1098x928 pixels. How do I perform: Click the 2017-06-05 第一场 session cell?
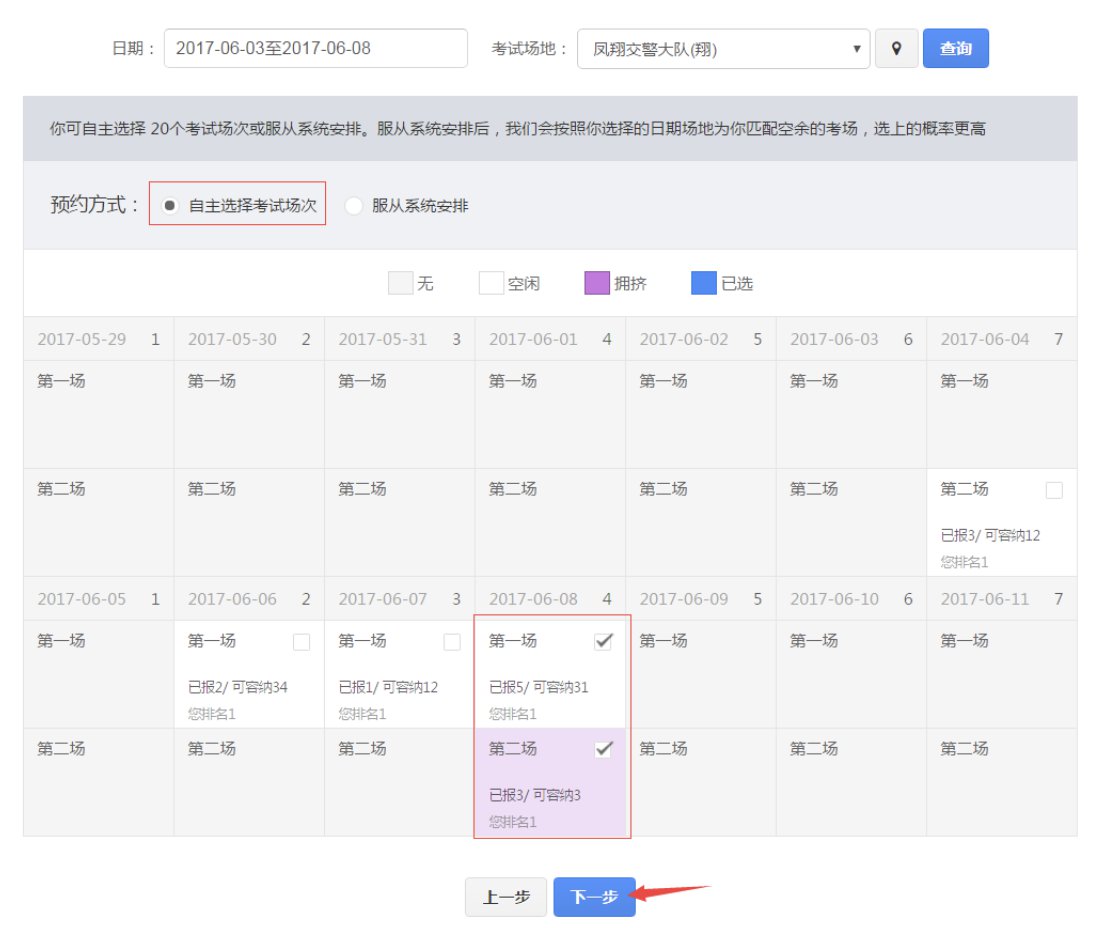coord(98,673)
